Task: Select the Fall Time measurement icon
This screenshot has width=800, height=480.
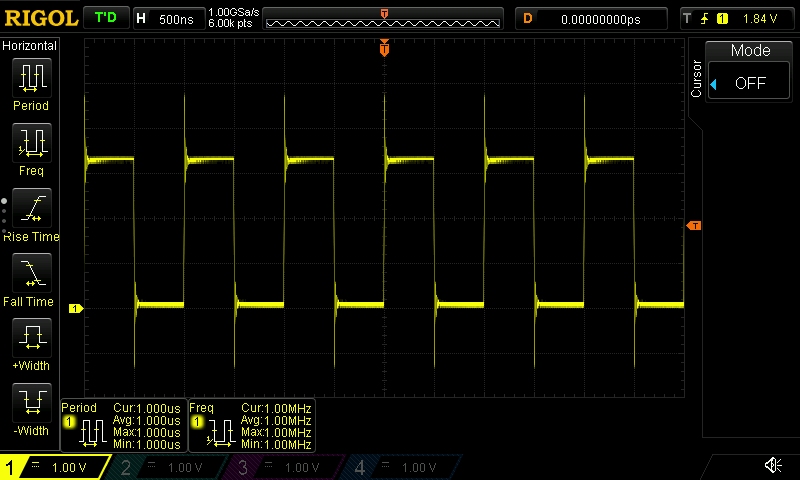Action: (x=32, y=273)
